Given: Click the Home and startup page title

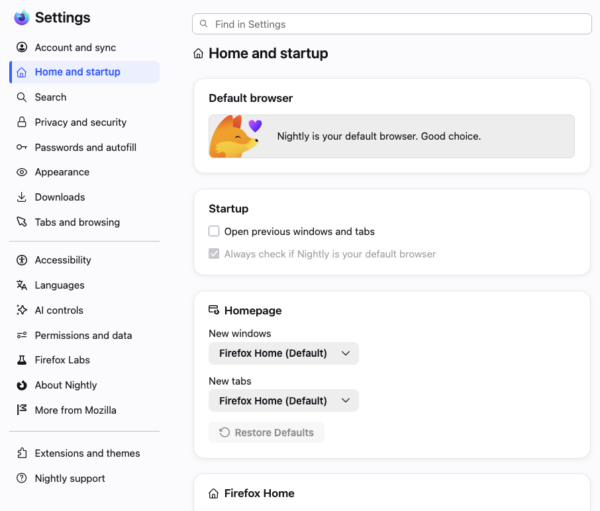Looking at the screenshot, I should pyautogui.click(x=268, y=54).
